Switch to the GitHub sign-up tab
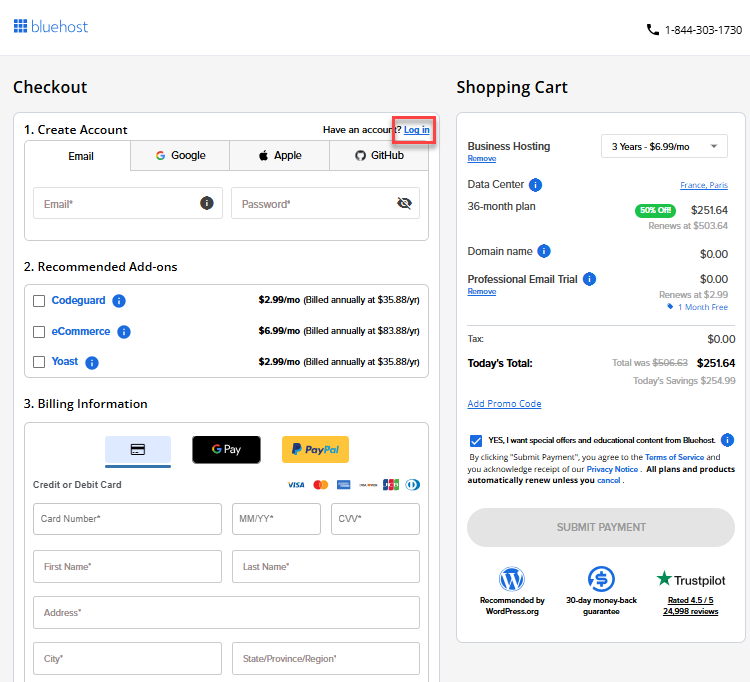Screen dimensions: 750x682 point(379,155)
